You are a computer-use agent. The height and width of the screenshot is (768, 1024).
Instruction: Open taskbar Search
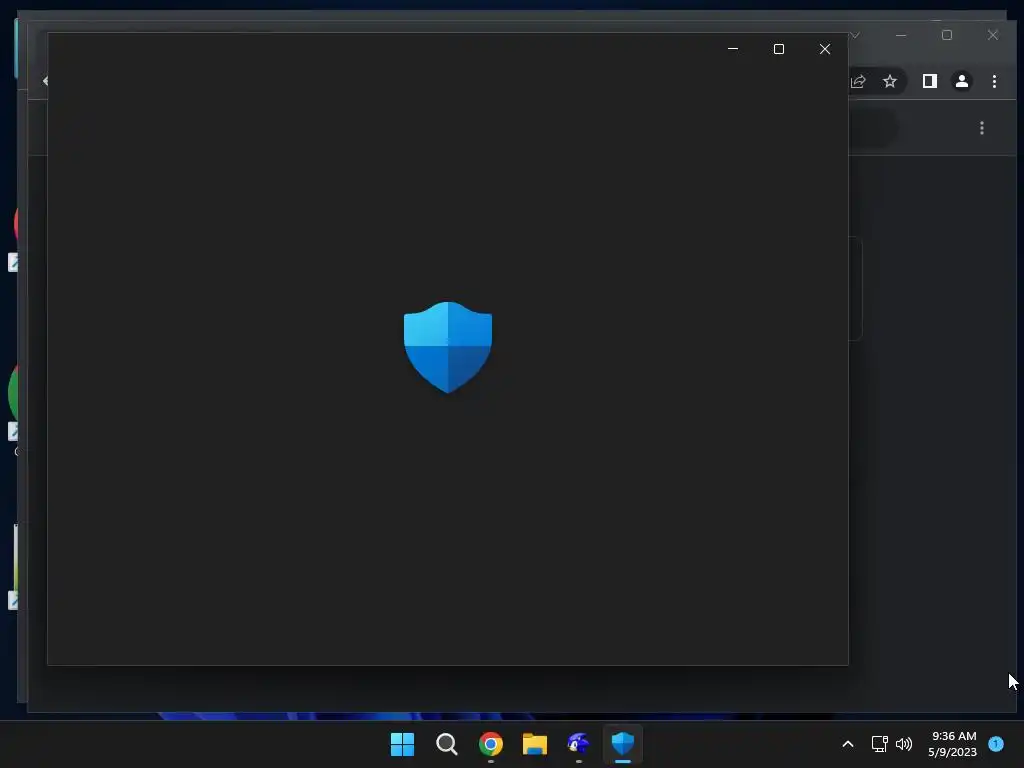[x=447, y=744]
